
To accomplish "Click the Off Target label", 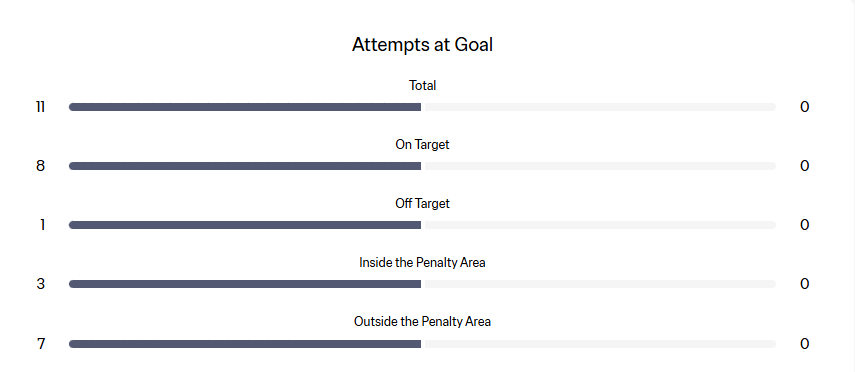I will click(423, 203).
